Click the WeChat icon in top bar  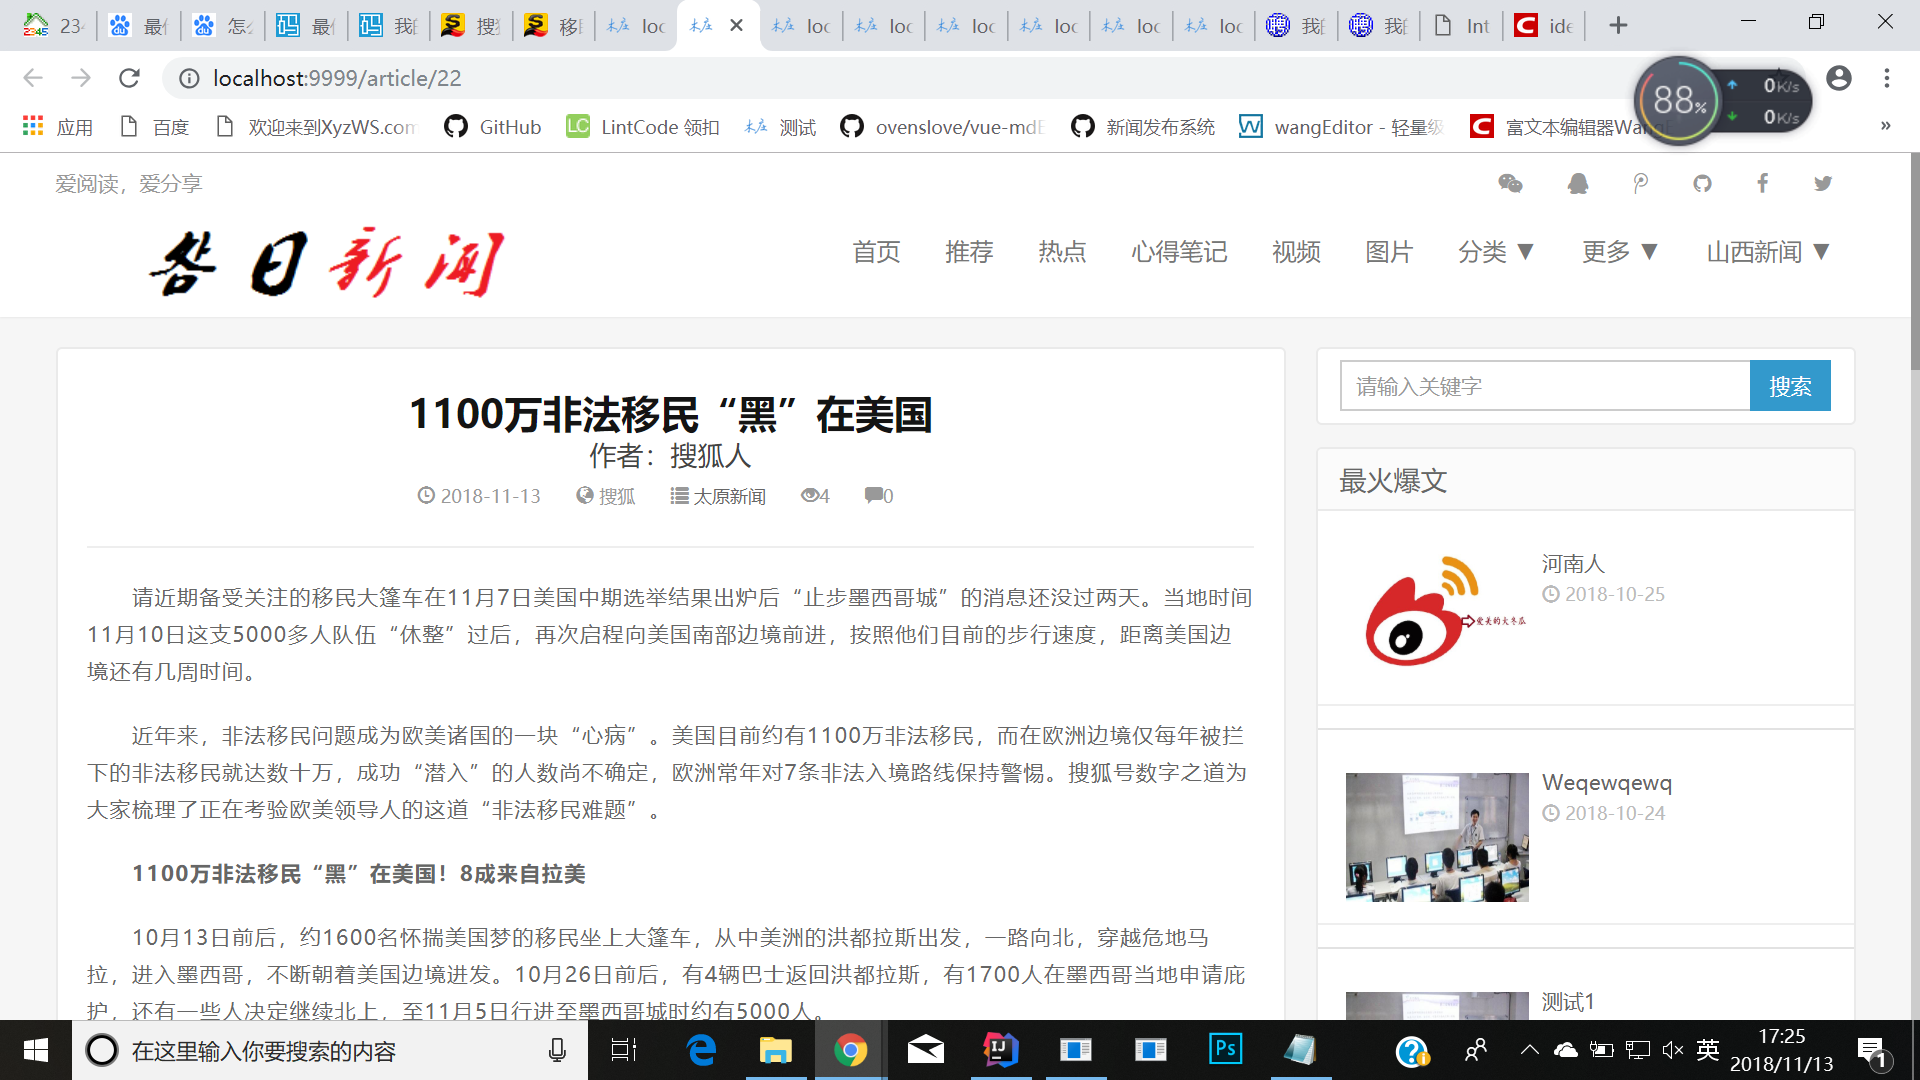click(x=1510, y=183)
